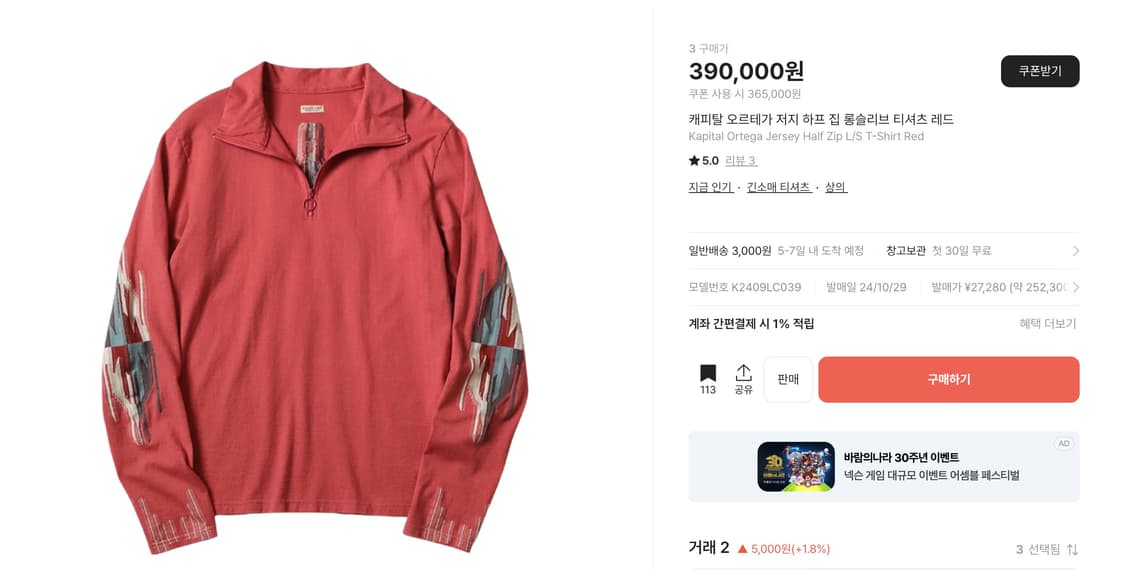This screenshot has height=570, width=1125.
Task: Click the AD badge on banner
Action: pos(1063,444)
